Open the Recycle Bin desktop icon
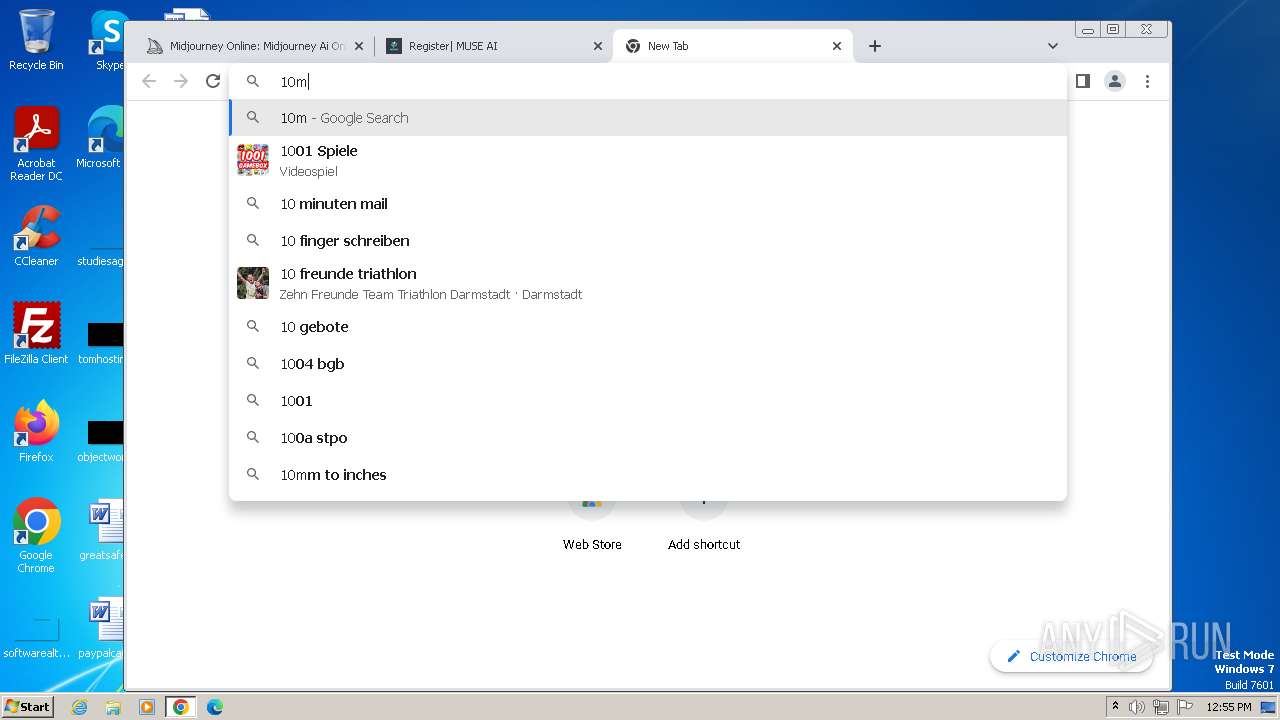The image size is (1280, 720). click(36, 40)
